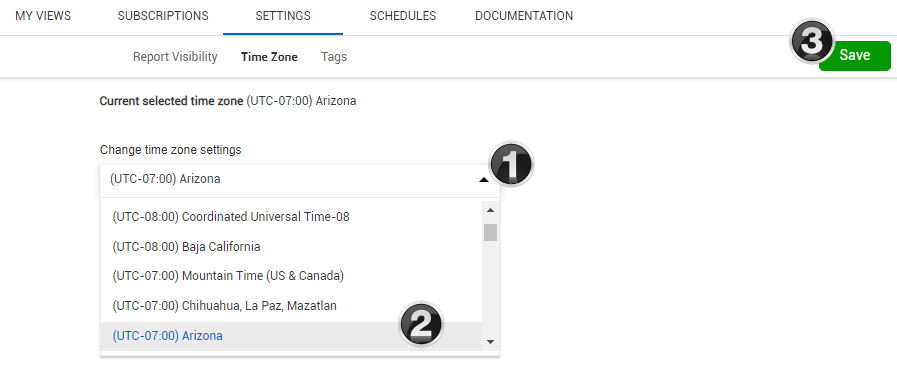This screenshot has height=369, width=897.
Task: Click the dropdown list scroll up arrow
Action: click(x=490, y=210)
